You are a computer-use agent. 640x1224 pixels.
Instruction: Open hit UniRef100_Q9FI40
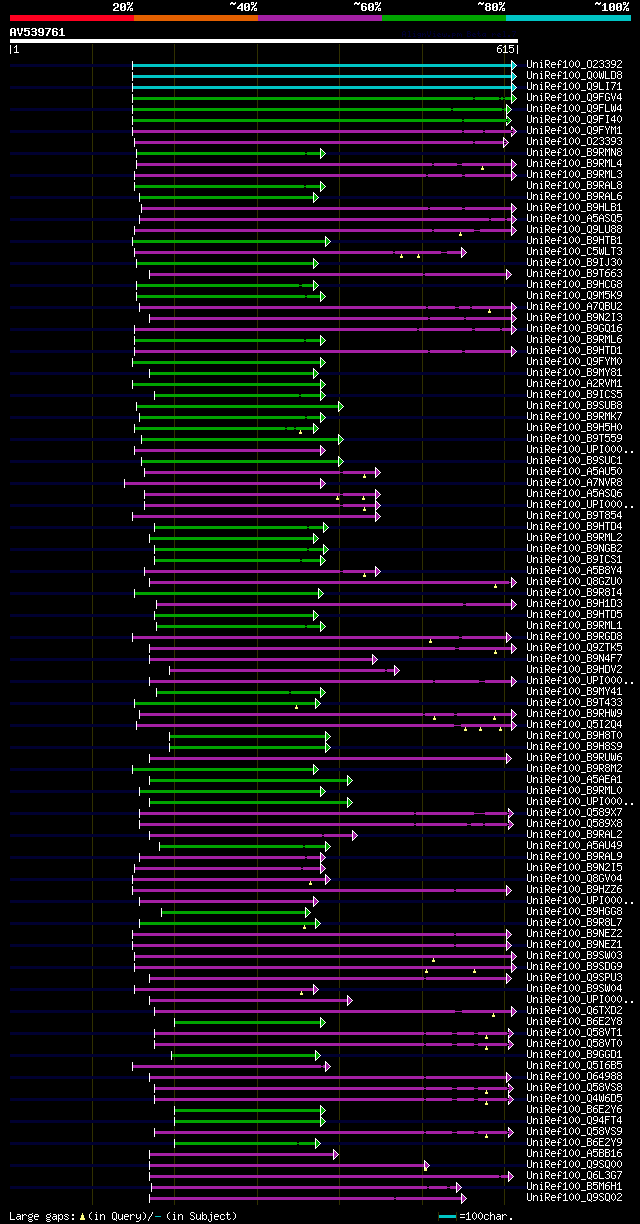[x=574, y=119]
